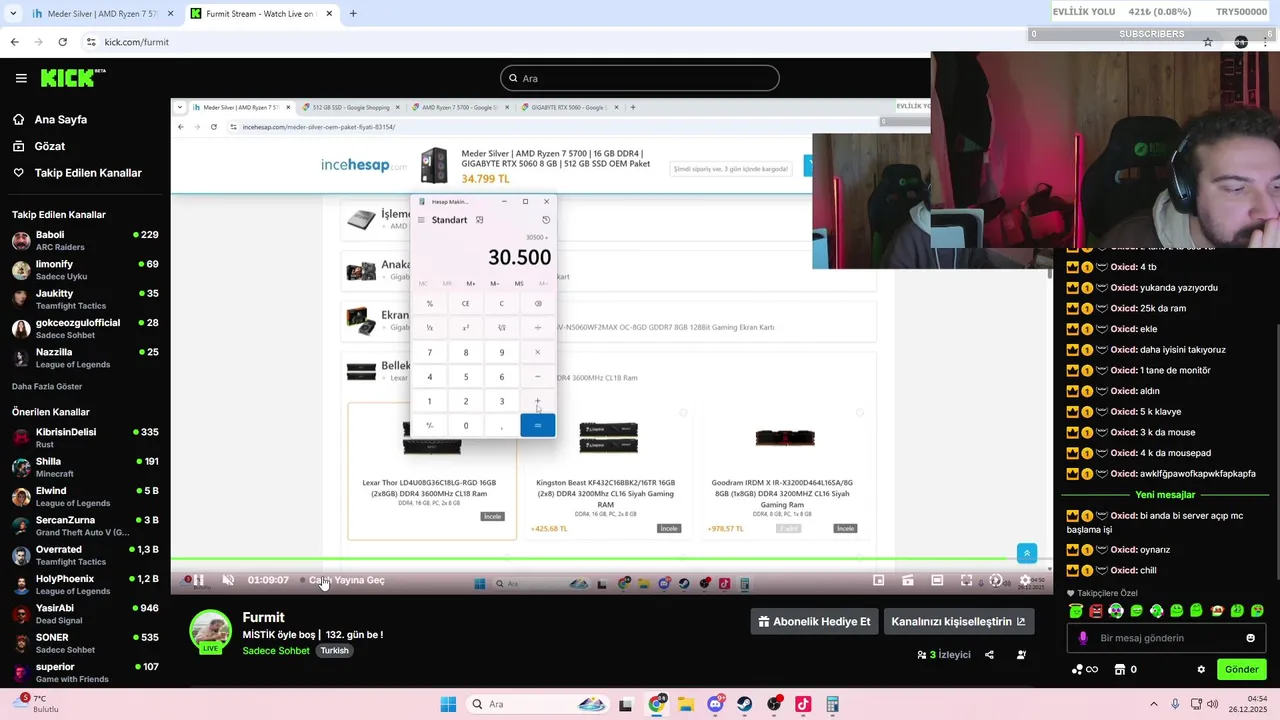Open Baboli's channel
Viewport: 1280px width, 720px height.
click(85, 241)
